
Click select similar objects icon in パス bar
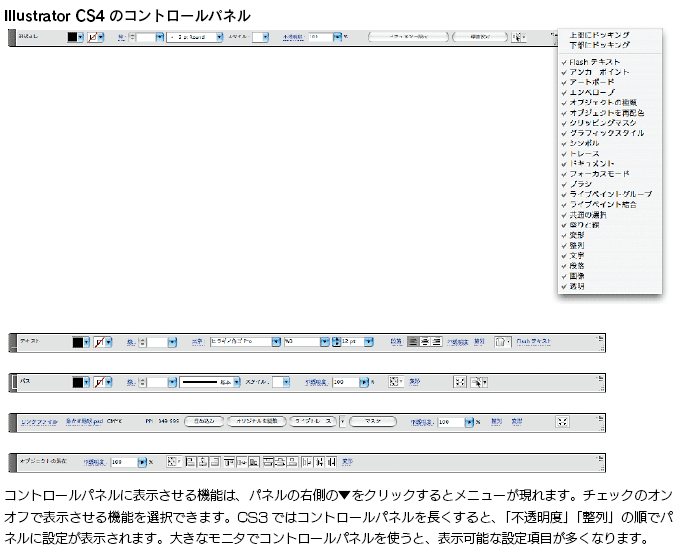pos(479,382)
